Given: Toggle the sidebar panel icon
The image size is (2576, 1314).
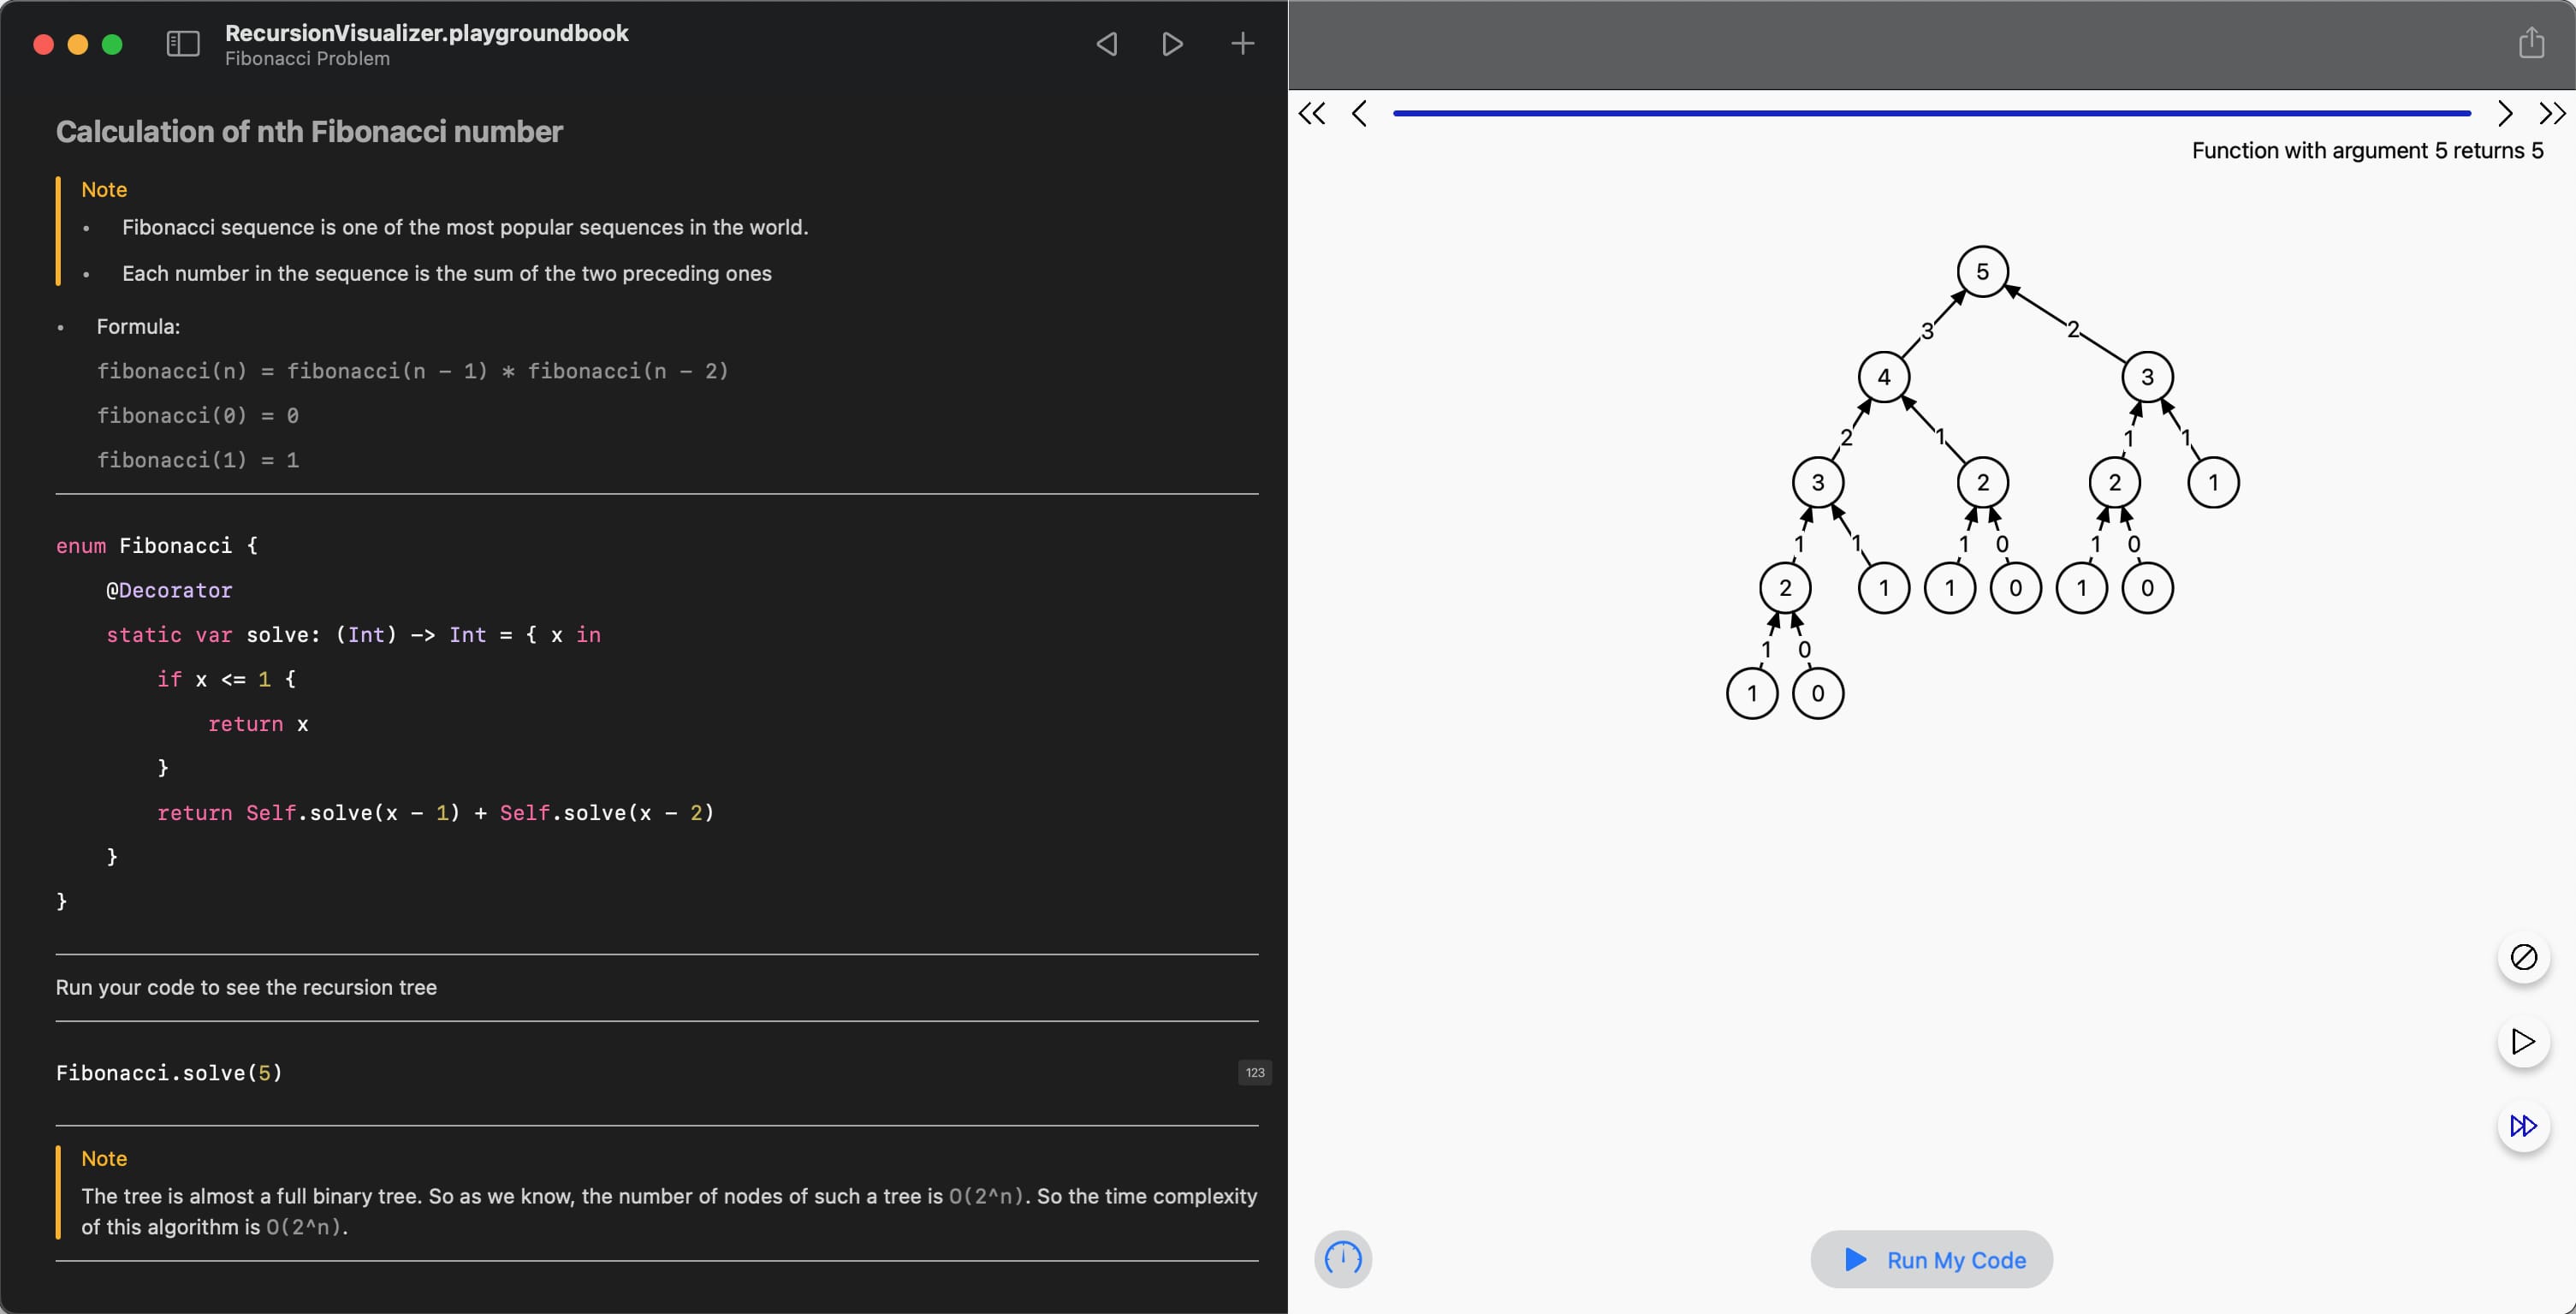Looking at the screenshot, I should [x=183, y=44].
